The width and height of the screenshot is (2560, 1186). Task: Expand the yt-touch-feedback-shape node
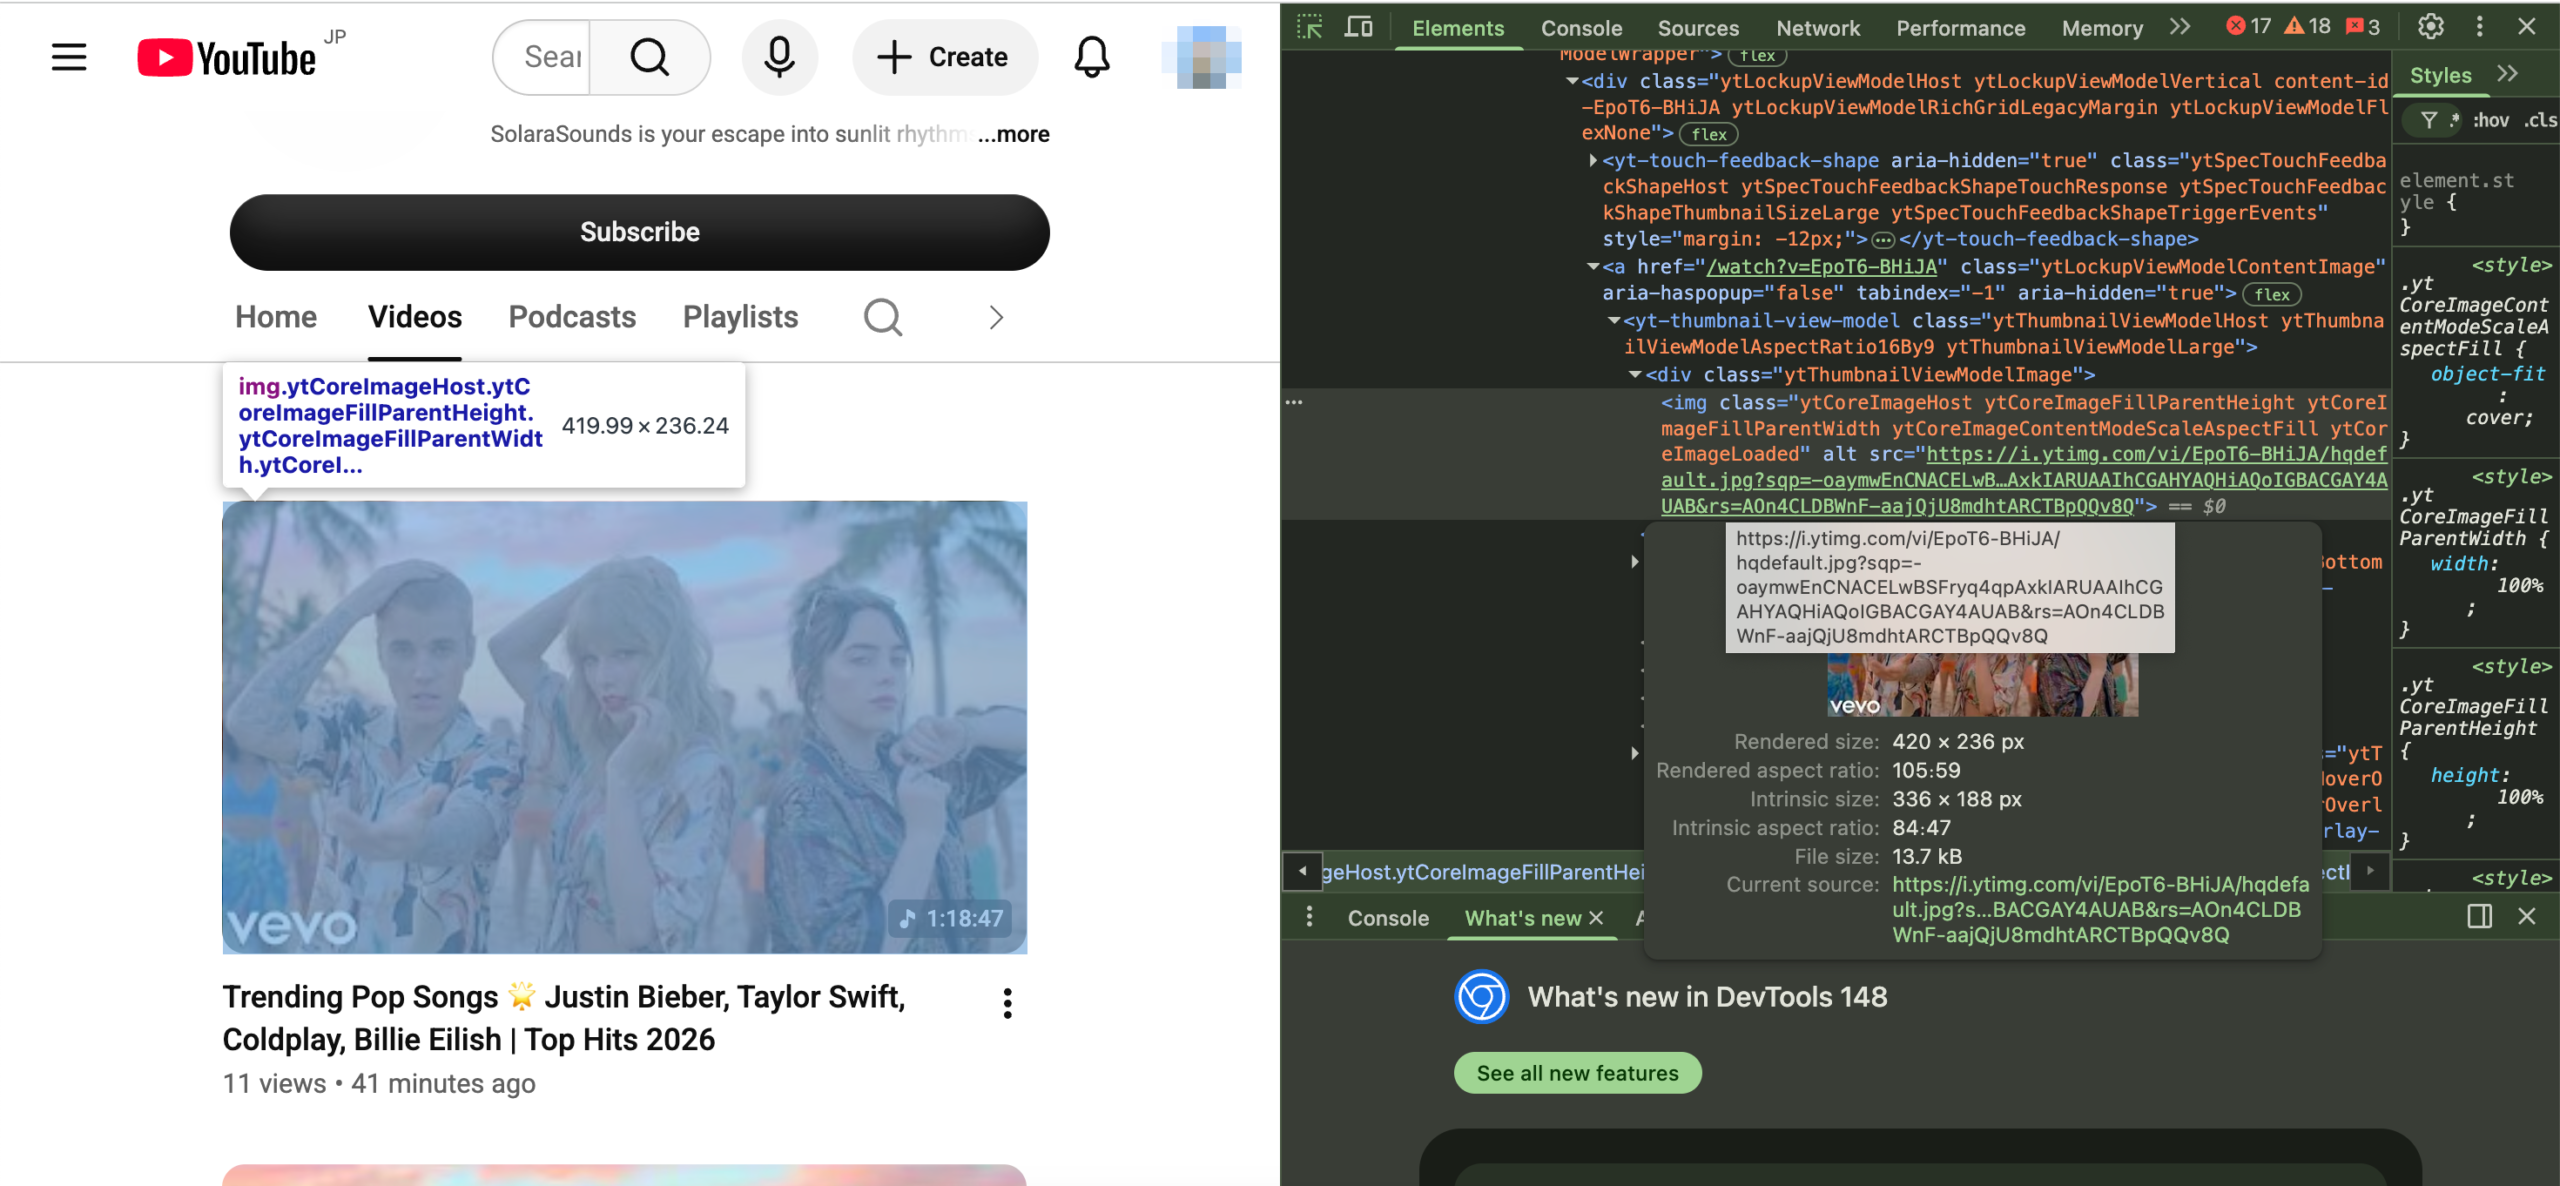[1593, 160]
